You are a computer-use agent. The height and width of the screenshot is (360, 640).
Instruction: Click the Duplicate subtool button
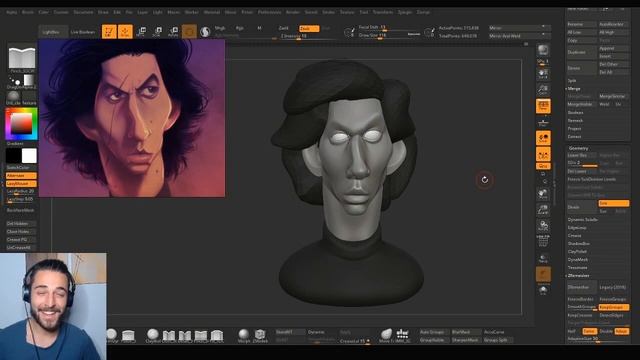click(582, 52)
